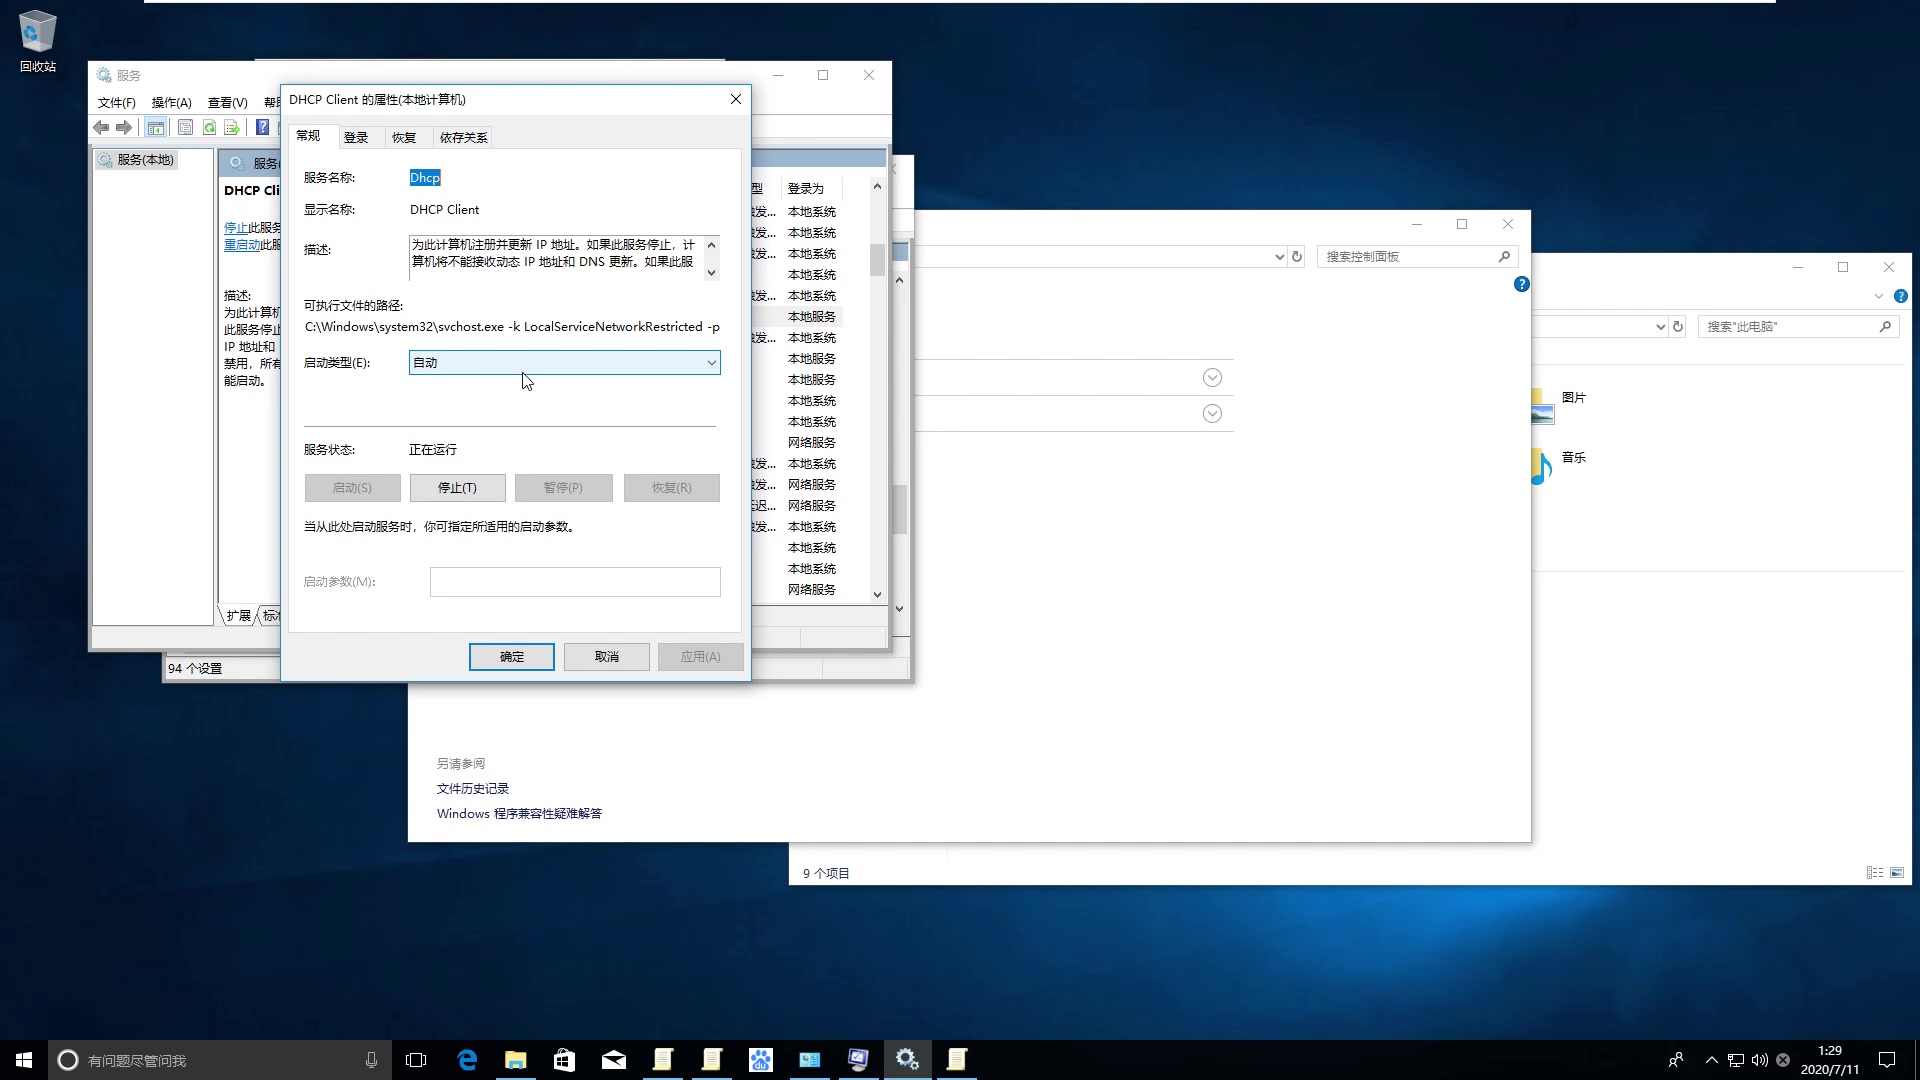Switch to the 依存关系 tab
1920x1080 pixels.
click(464, 138)
